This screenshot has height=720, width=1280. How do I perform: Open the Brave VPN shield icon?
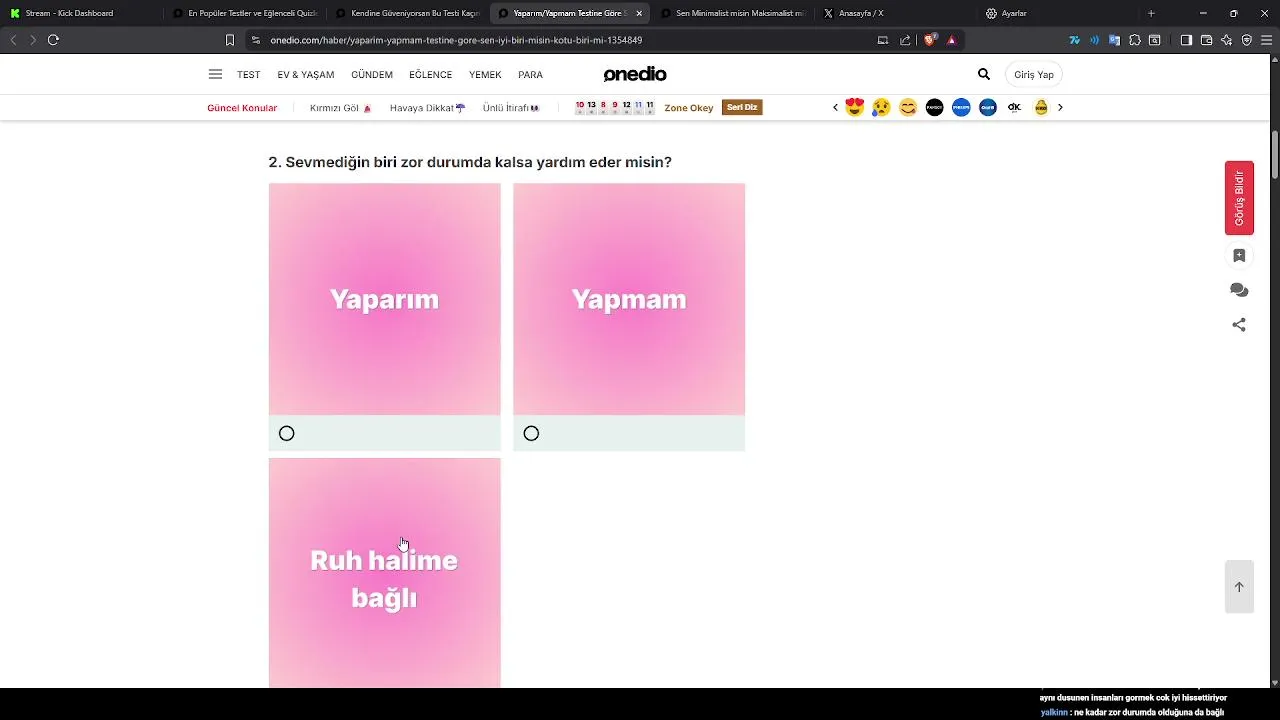(x=1247, y=40)
